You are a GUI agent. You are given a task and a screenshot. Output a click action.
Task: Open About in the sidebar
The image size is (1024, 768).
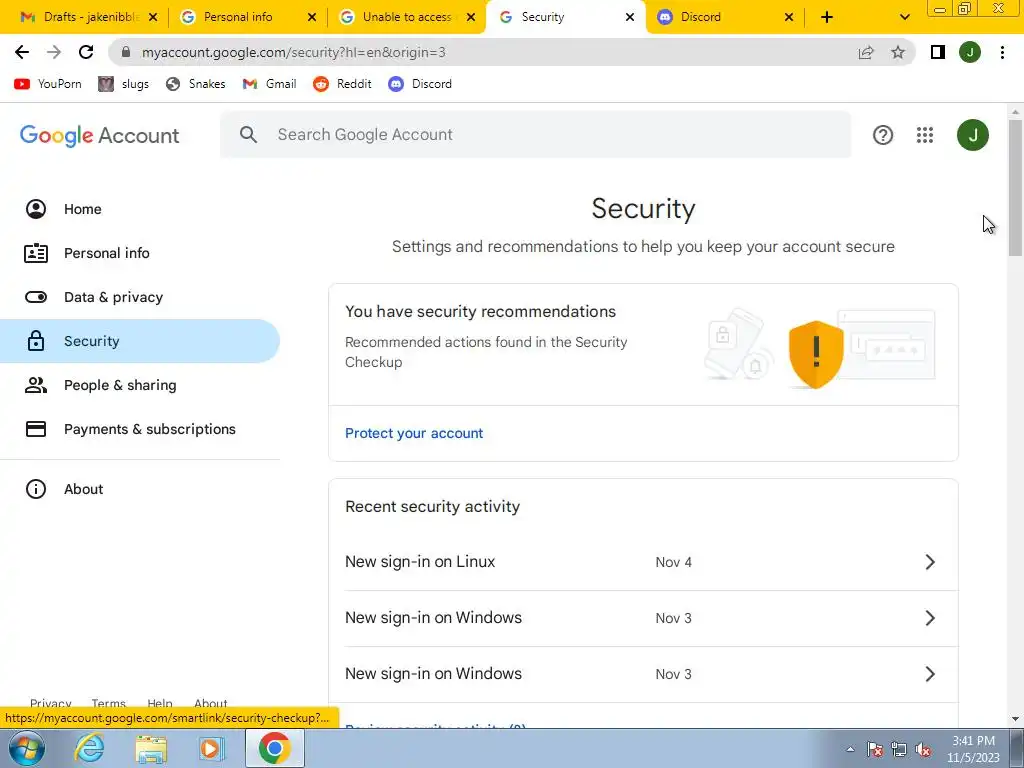140,489
